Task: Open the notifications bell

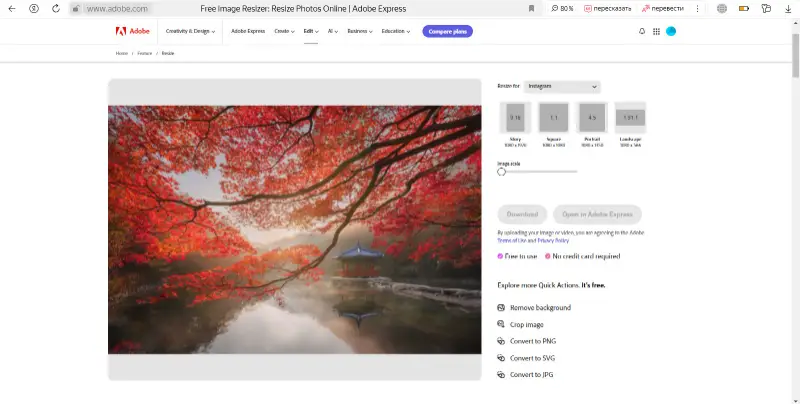Action: (642, 31)
